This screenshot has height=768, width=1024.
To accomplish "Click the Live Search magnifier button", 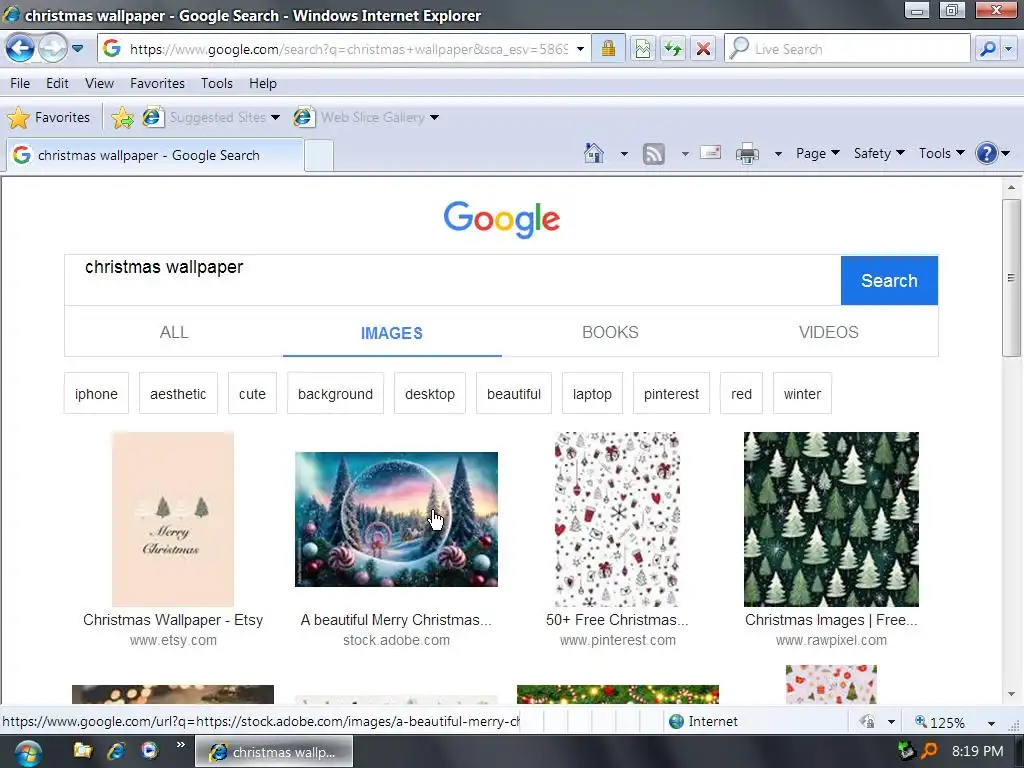I will point(987,49).
